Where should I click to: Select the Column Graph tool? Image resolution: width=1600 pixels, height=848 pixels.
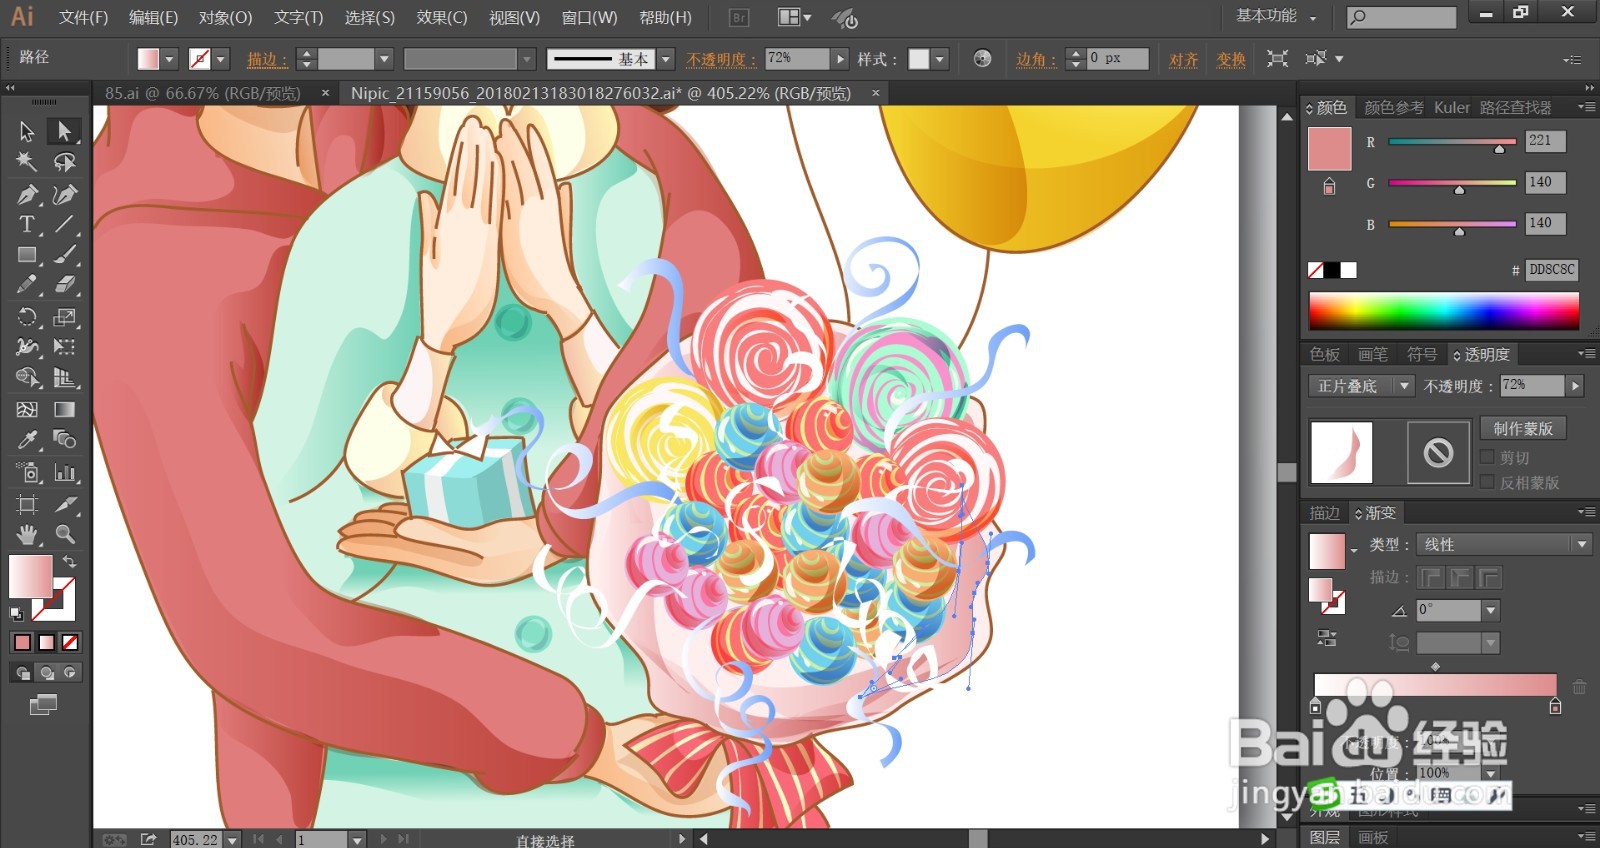[x=65, y=472]
